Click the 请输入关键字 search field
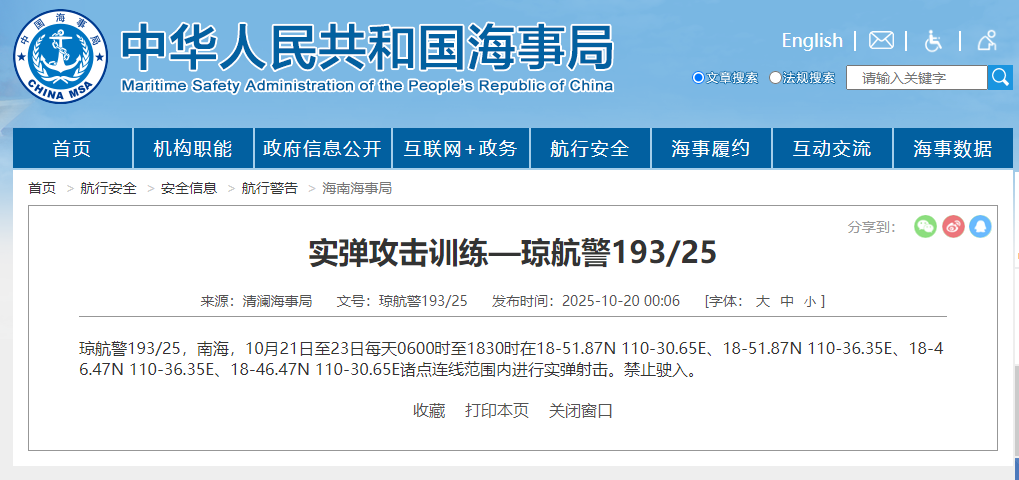 point(916,78)
